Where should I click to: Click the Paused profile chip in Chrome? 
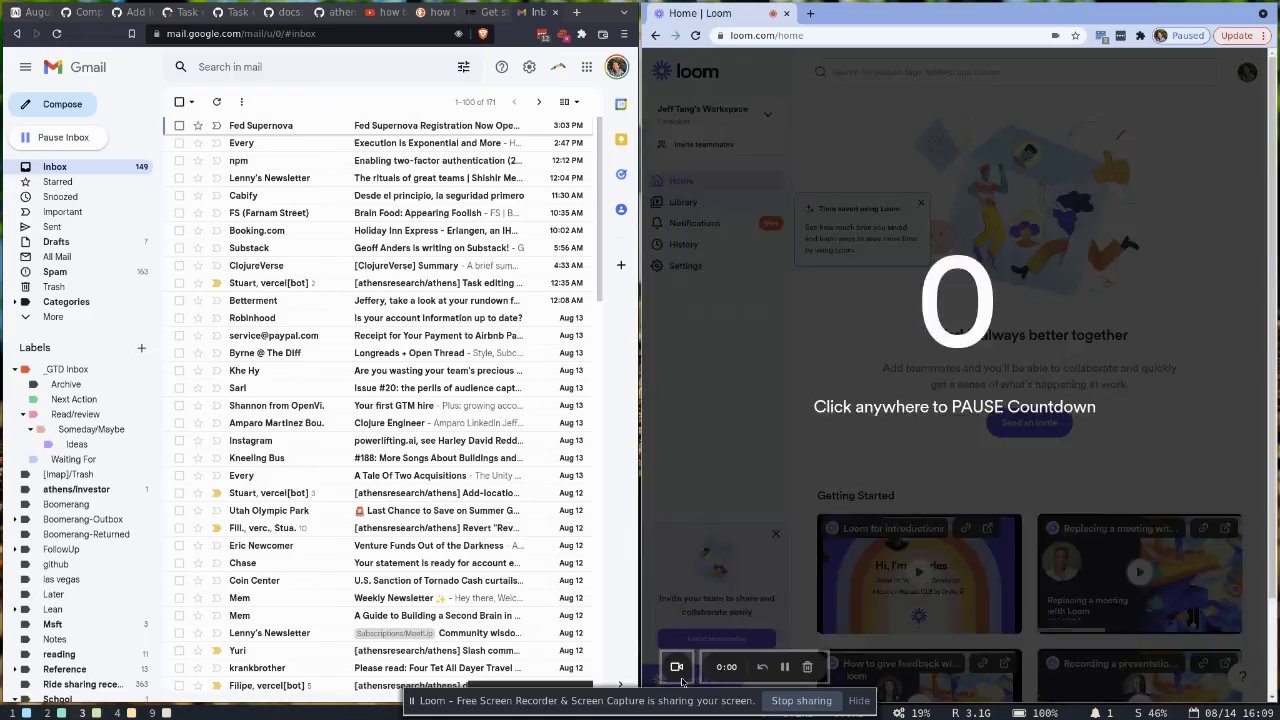point(1181,36)
